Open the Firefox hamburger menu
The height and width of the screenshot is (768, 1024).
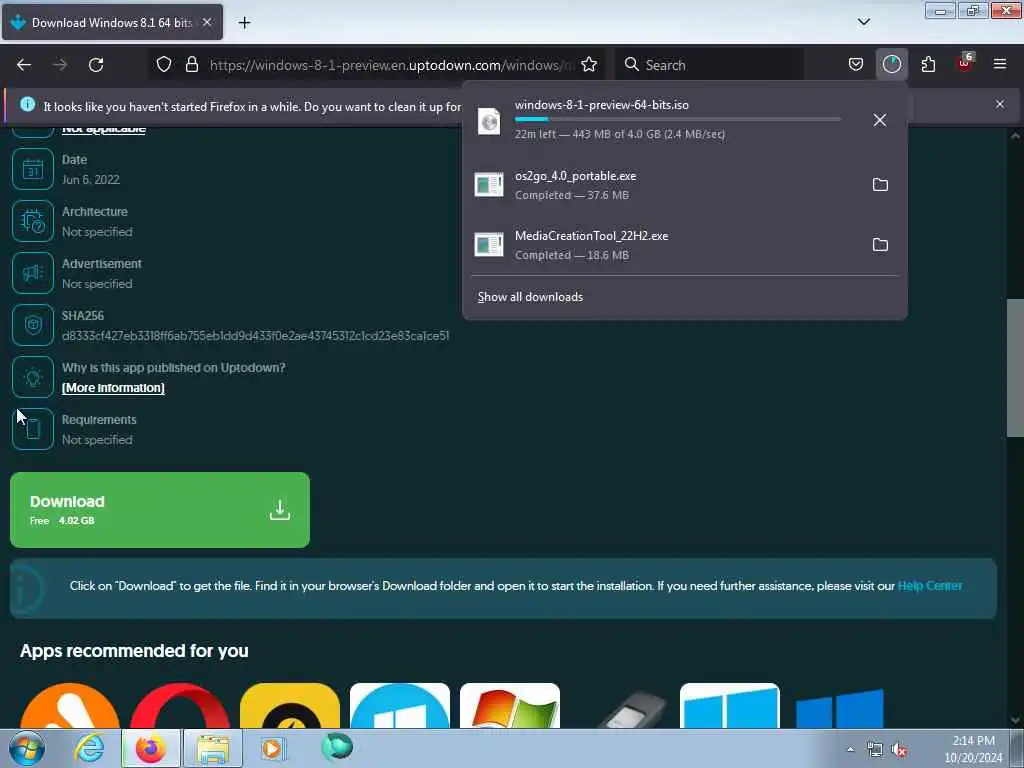pyautogui.click(x=1000, y=64)
